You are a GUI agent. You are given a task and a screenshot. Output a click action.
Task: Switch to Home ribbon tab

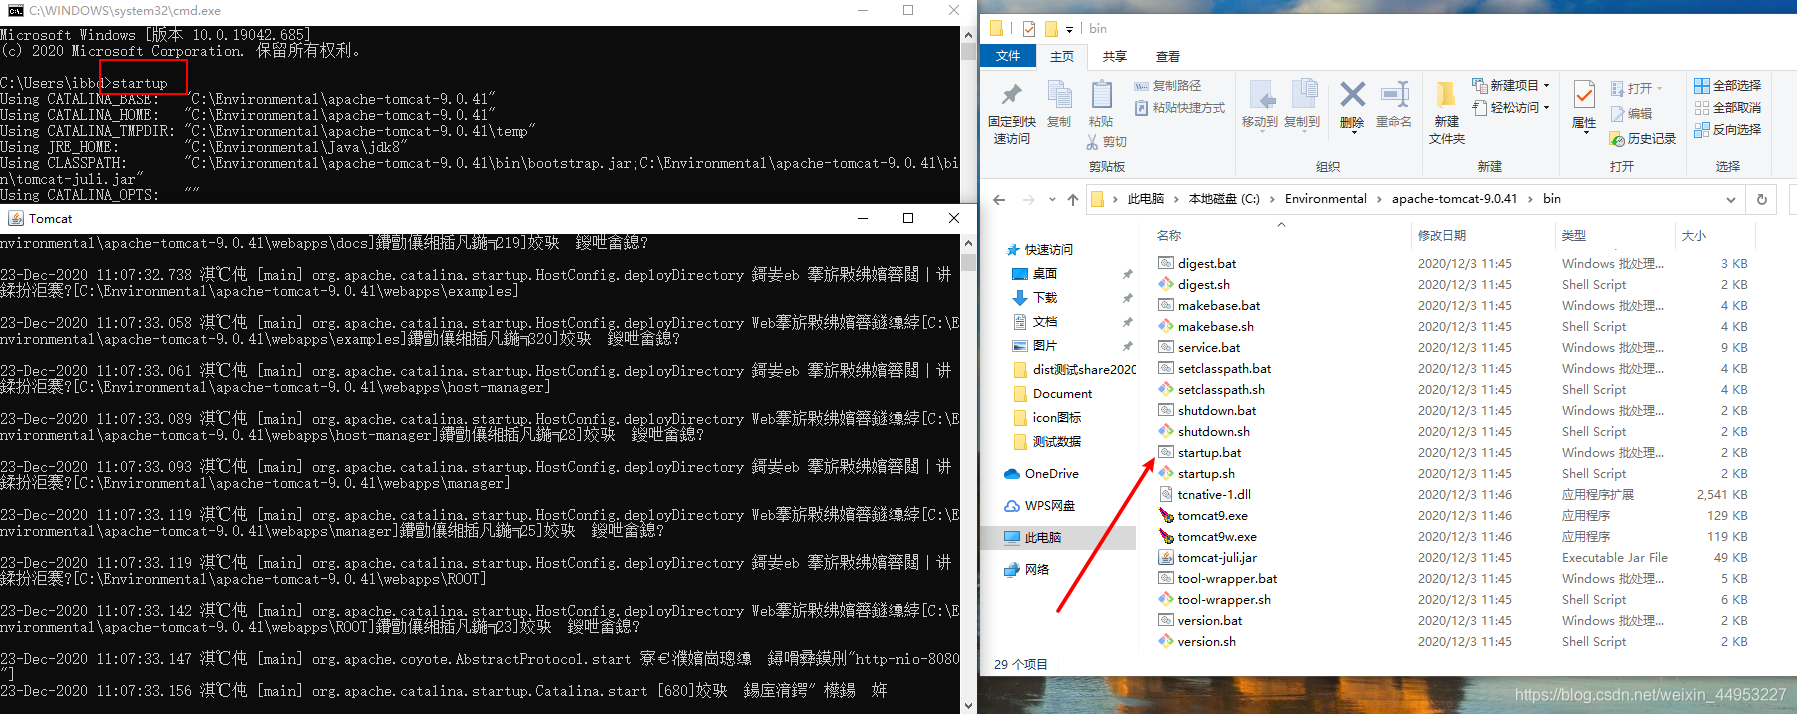1062,56
